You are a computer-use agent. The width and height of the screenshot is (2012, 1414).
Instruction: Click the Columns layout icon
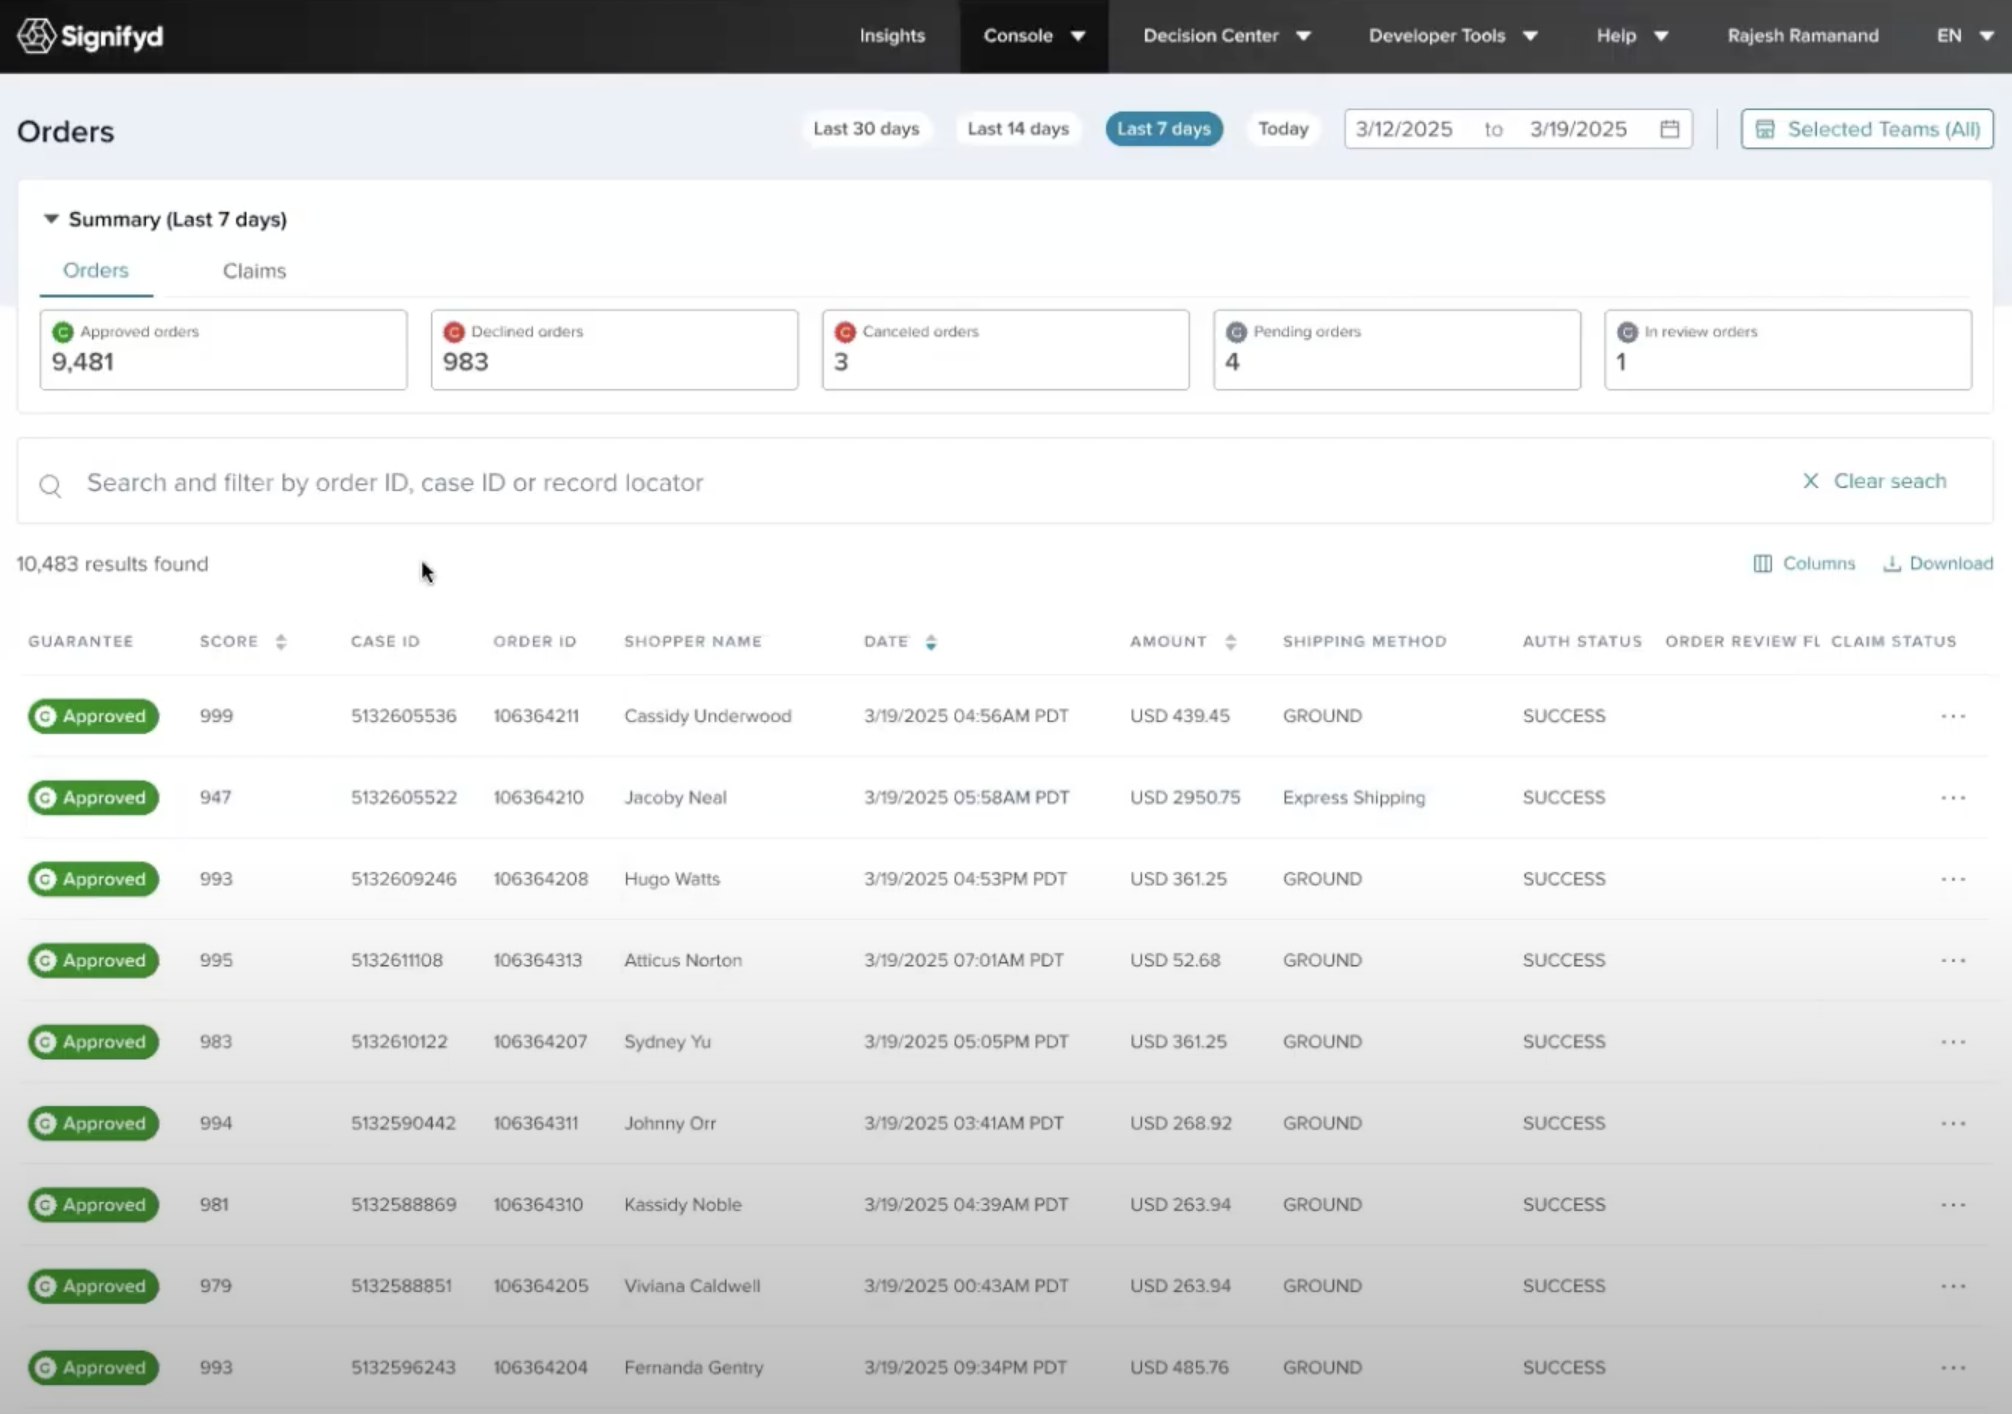(1762, 564)
